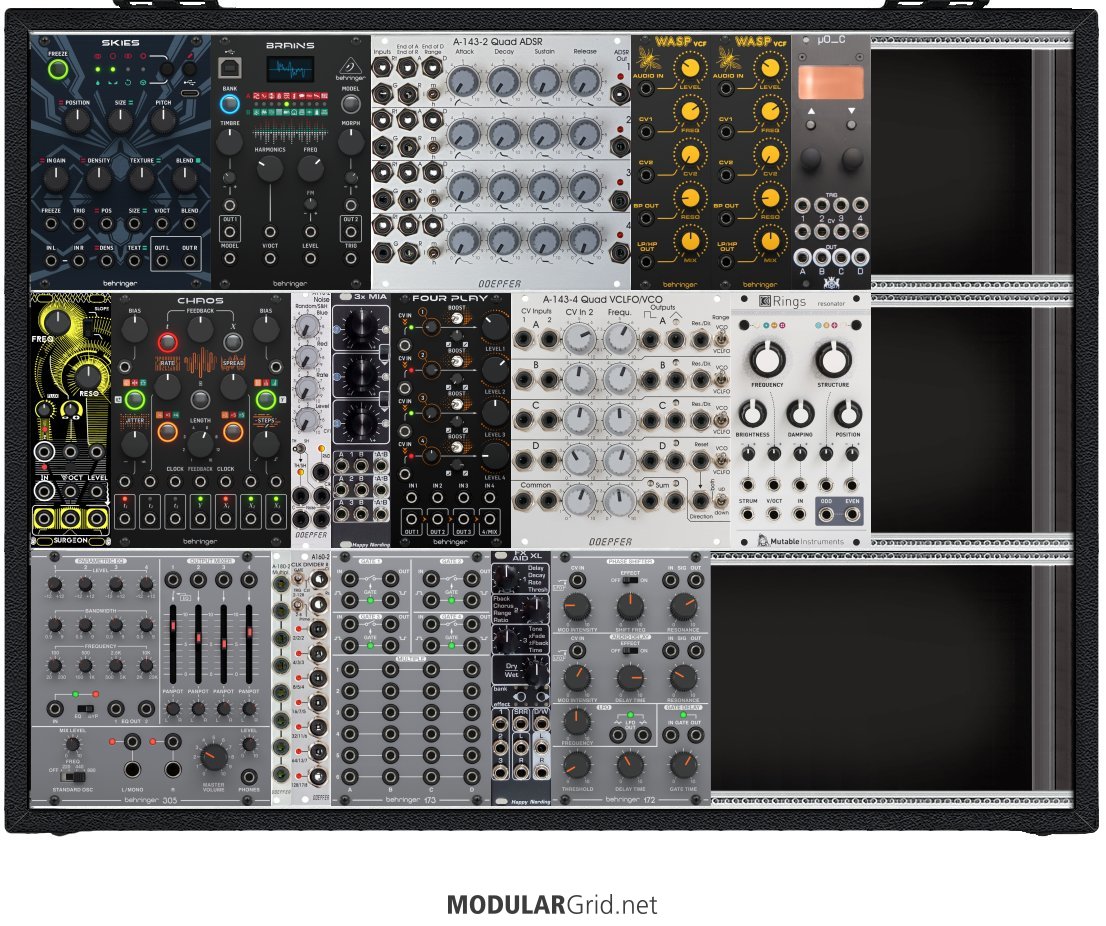Toggle the EQ/BYP switch on 305
Image resolution: width=1106 pixels, height=926 pixels.
coord(85,708)
